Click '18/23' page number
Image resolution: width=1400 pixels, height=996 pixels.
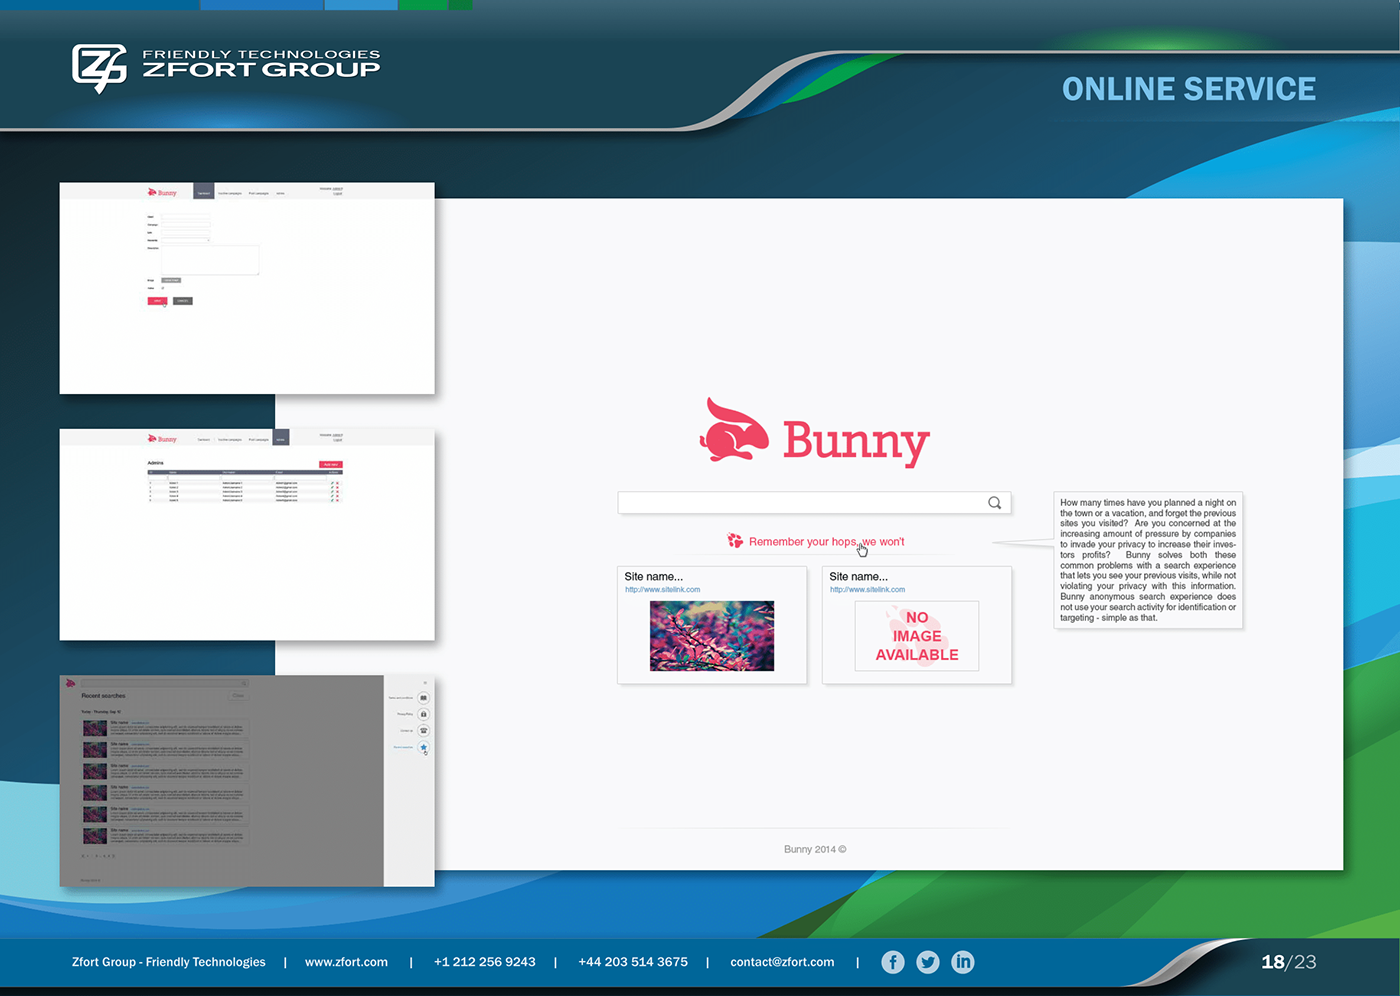coord(1289,962)
